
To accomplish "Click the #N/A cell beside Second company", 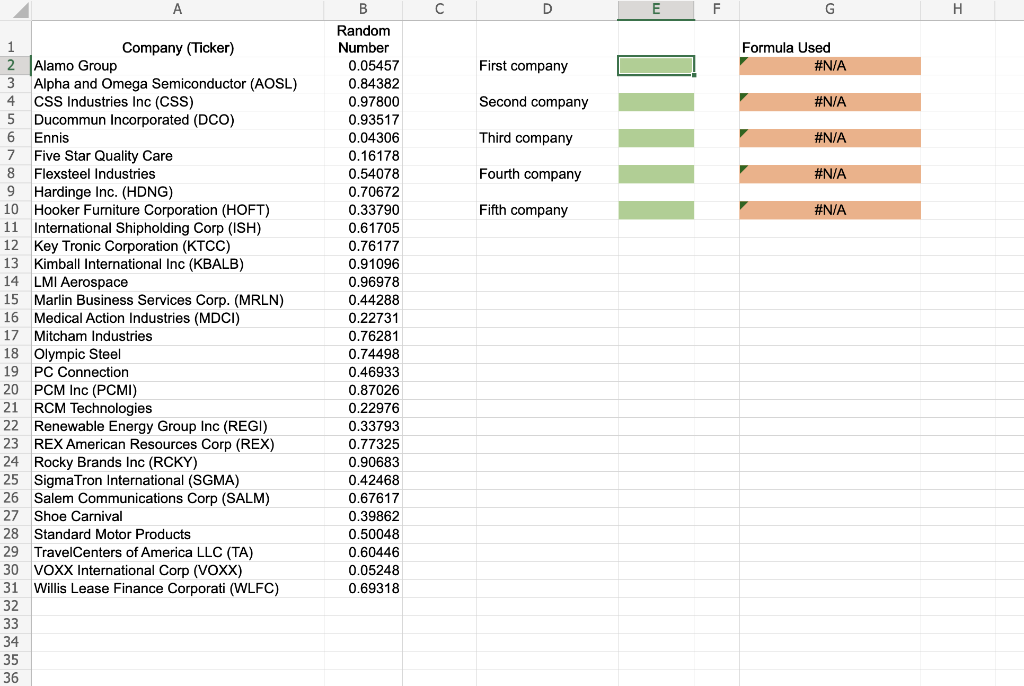I will 830,102.
